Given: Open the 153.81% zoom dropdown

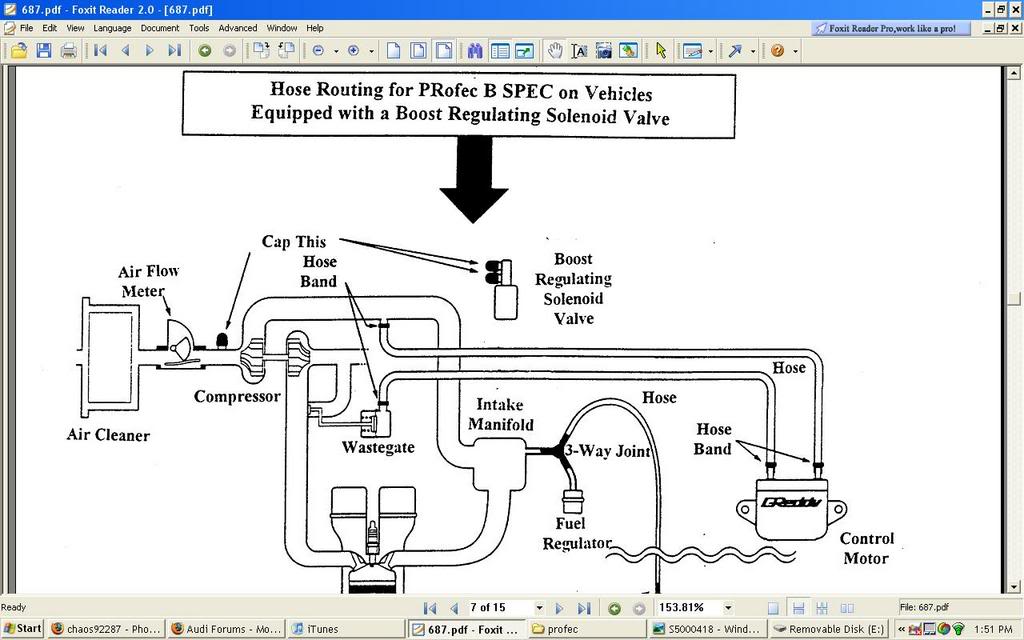Looking at the screenshot, I should [728, 608].
